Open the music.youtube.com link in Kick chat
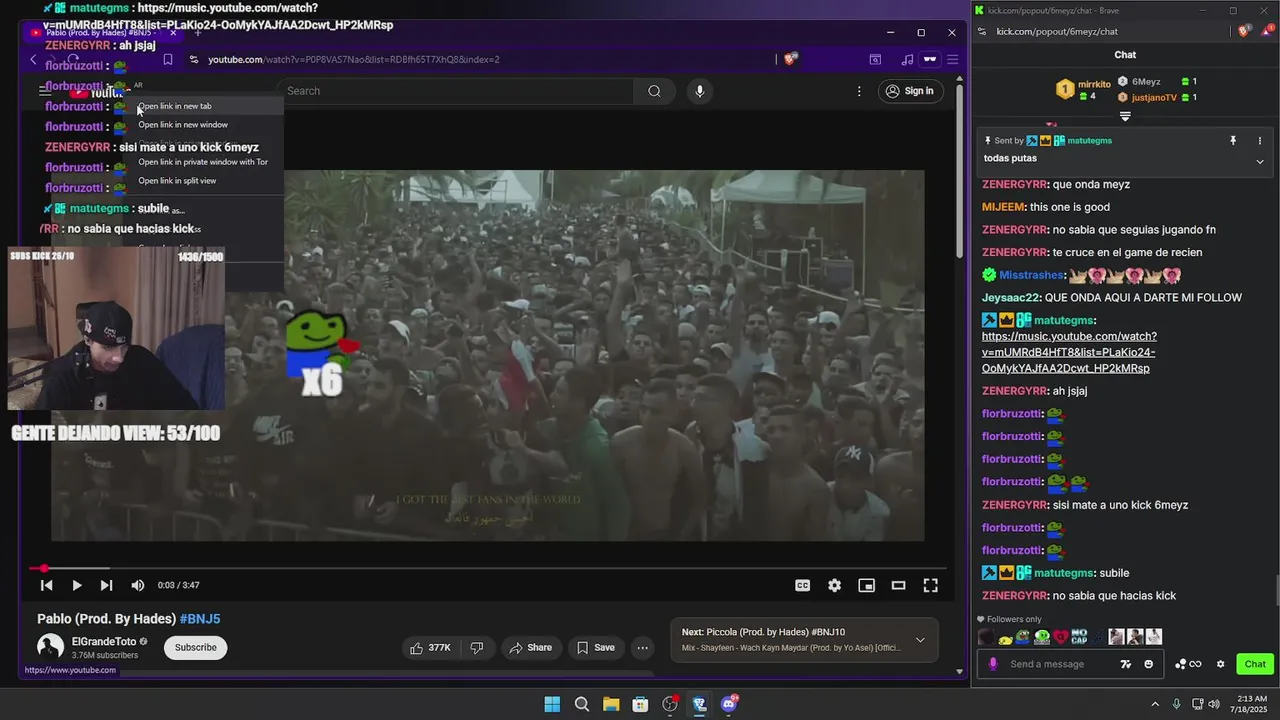The height and width of the screenshot is (720, 1280). 1069,352
